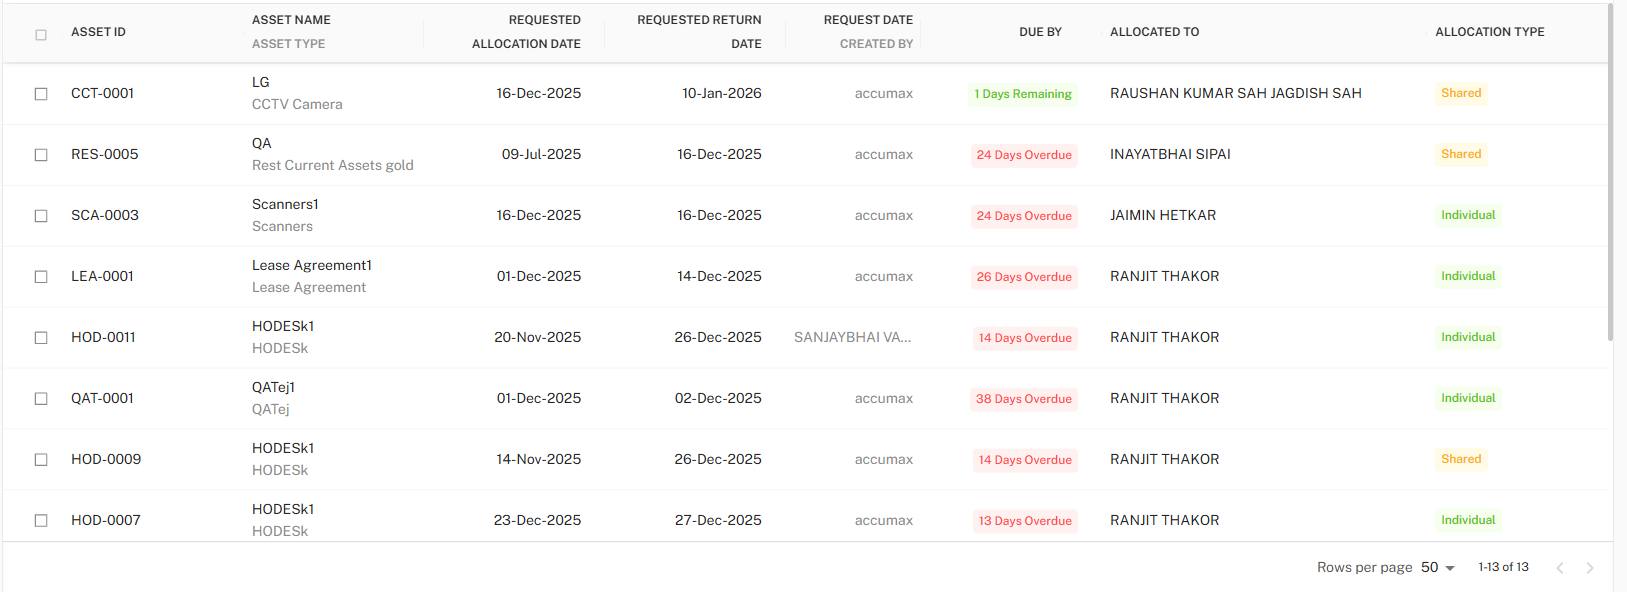Select the CCT-0001 row checkbox

point(41,94)
